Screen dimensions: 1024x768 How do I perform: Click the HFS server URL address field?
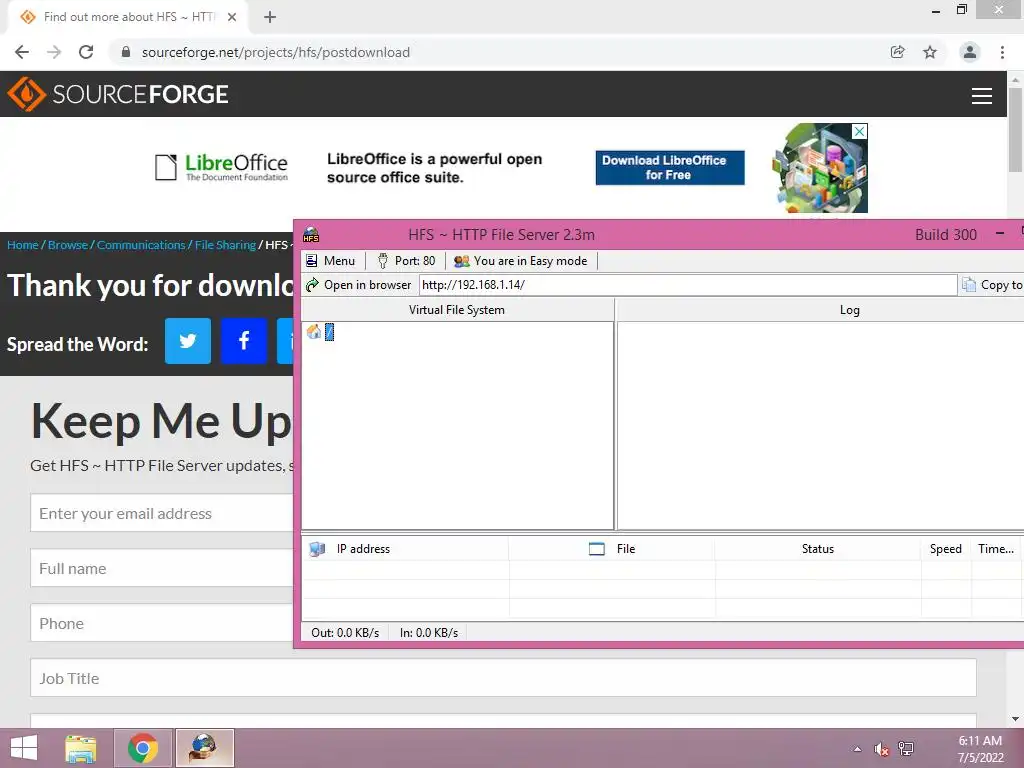click(688, 285)
